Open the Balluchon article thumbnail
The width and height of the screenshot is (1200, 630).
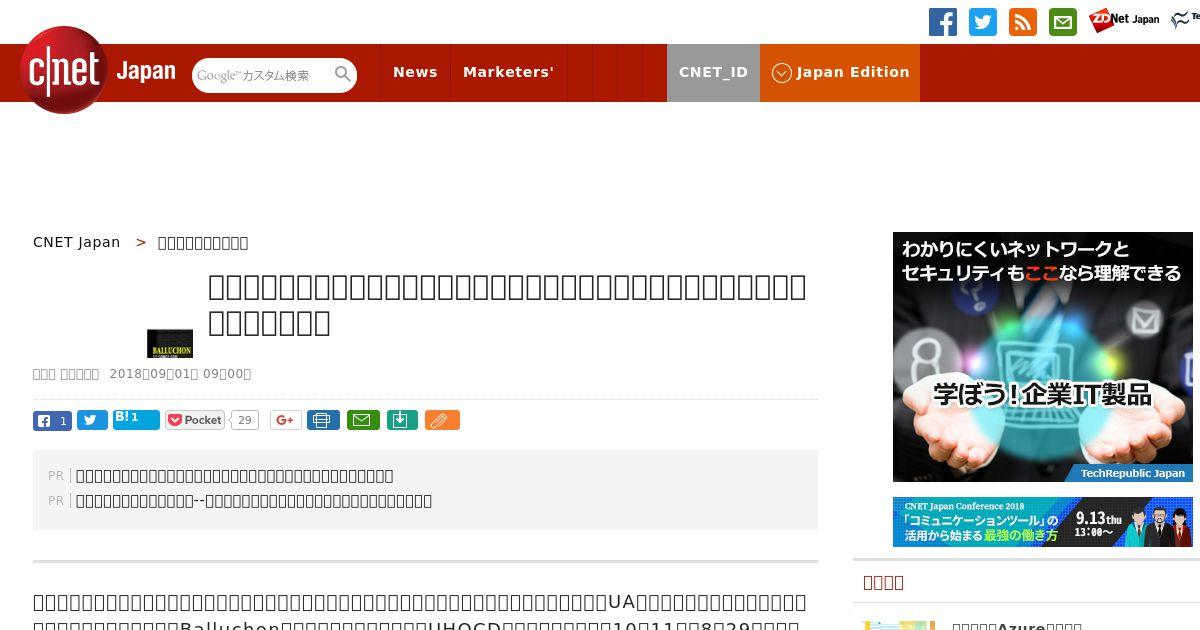click(170, 343)
